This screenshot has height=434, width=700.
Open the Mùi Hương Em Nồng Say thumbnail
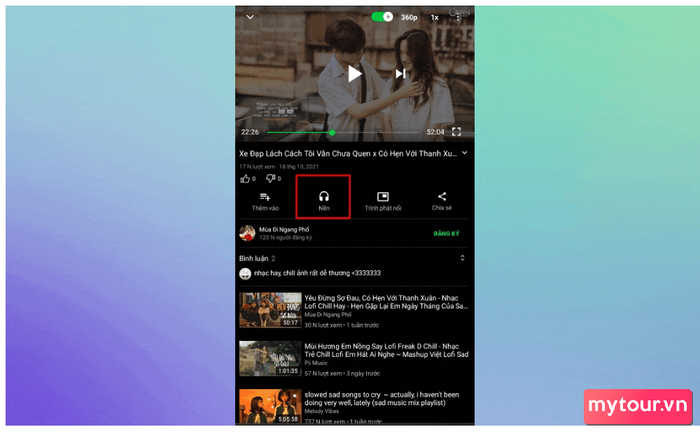271,358
